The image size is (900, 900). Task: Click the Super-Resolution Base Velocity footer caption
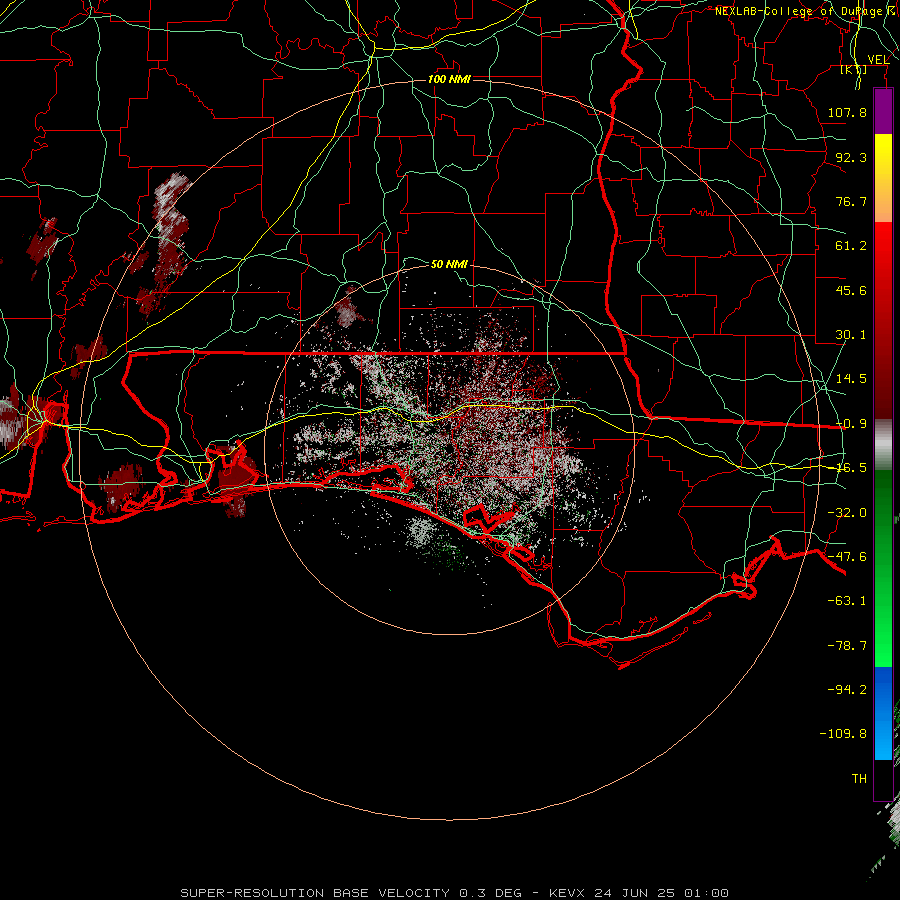click(455, 893)
